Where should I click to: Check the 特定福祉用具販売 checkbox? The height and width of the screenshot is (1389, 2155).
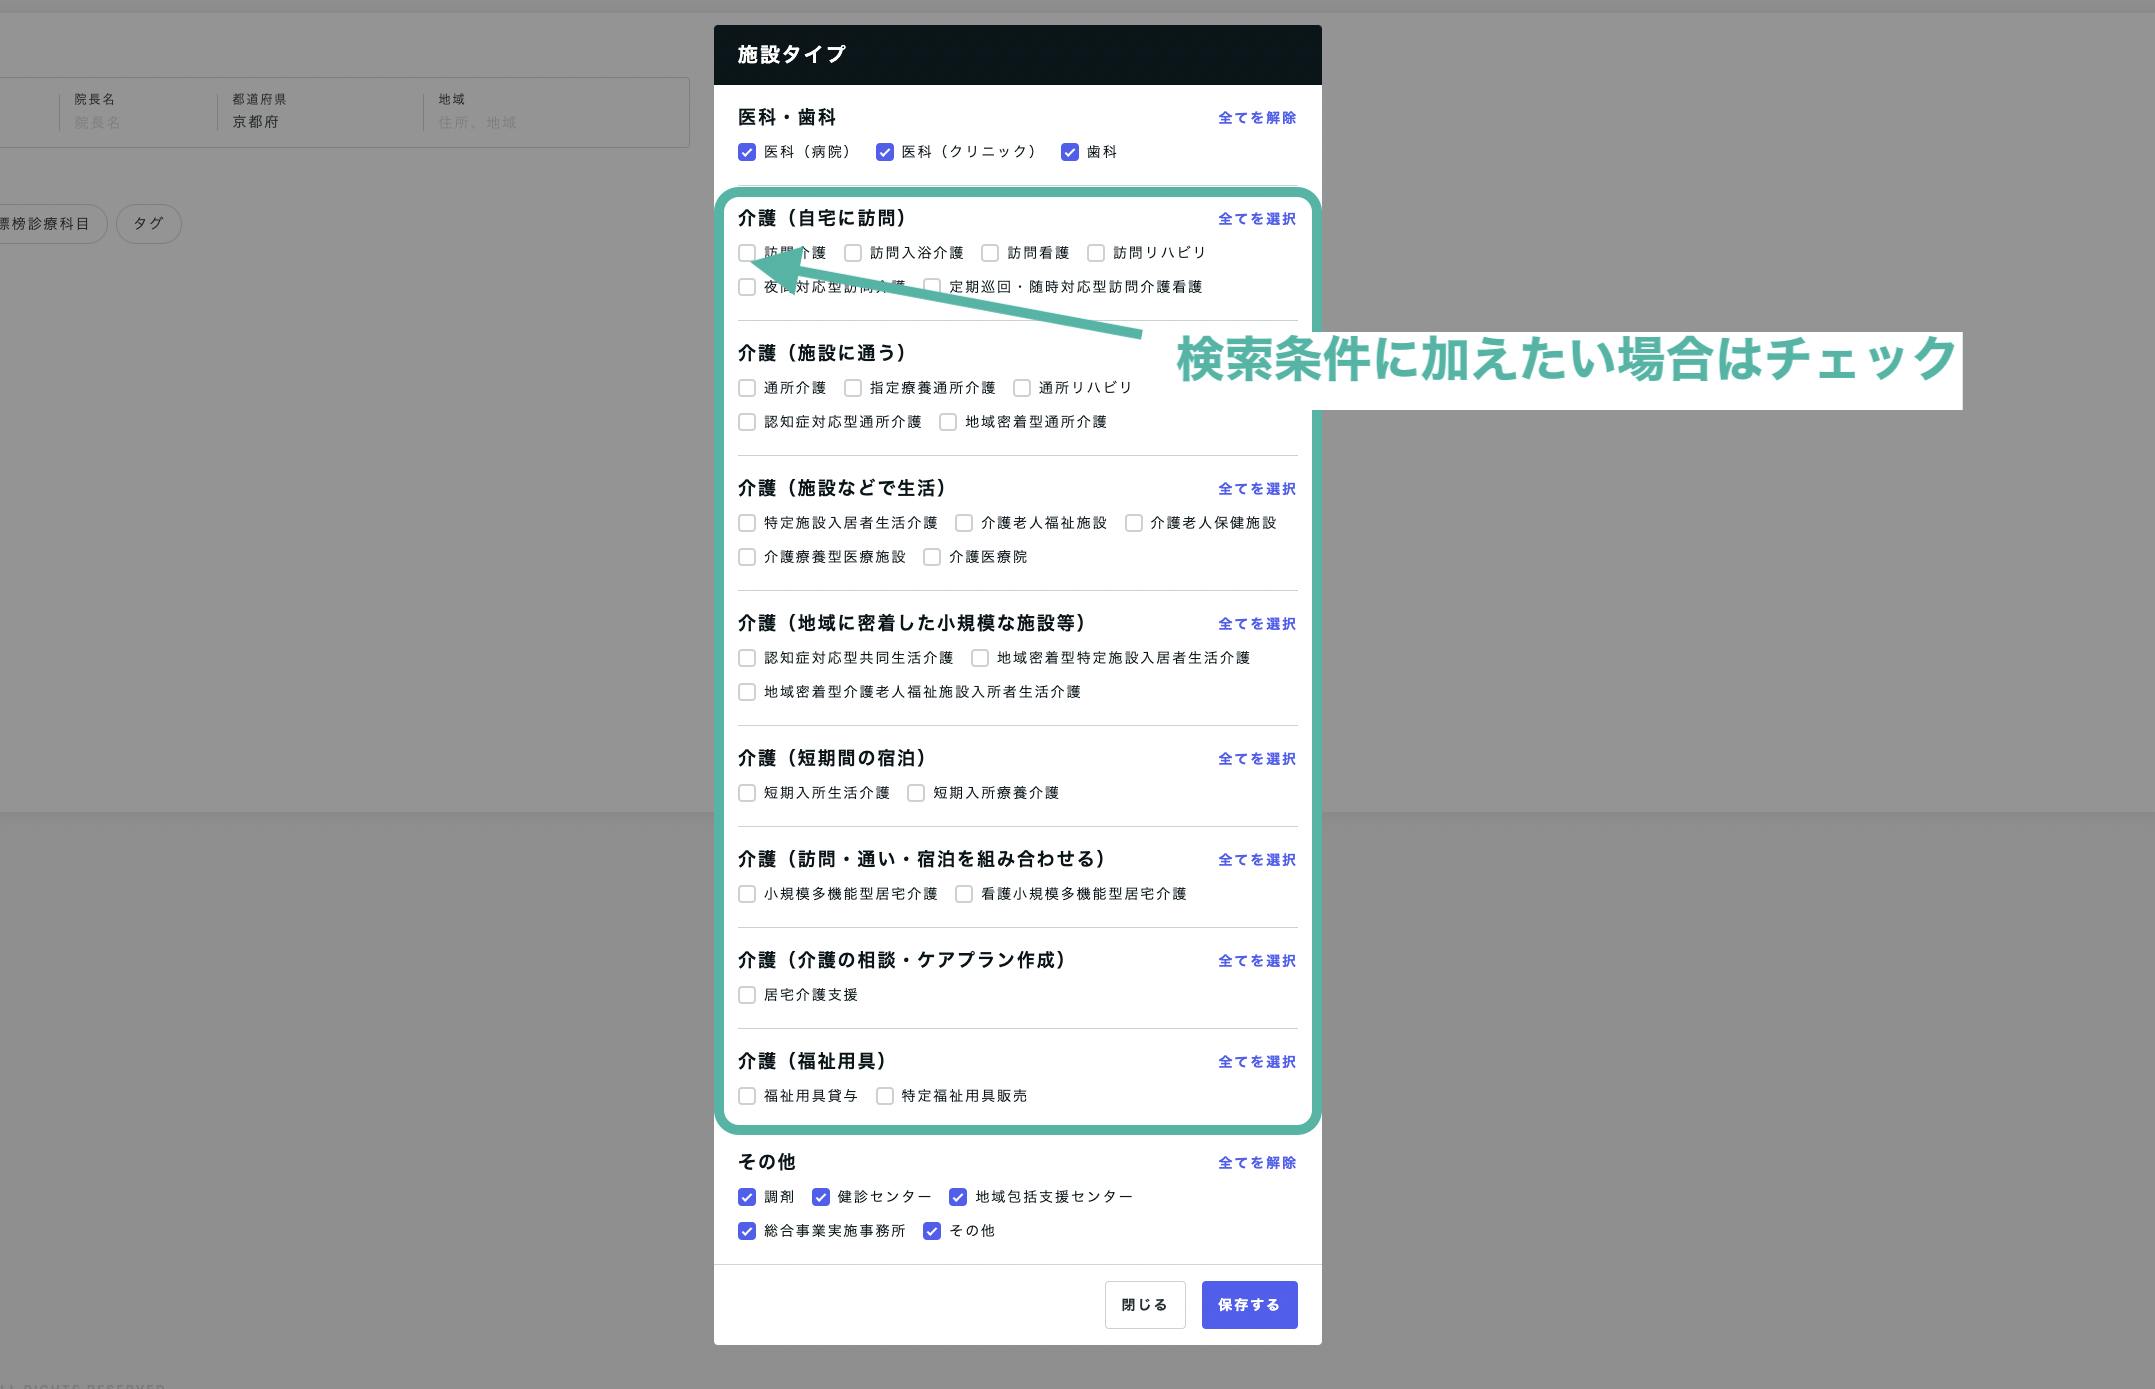pos(885,1096)
